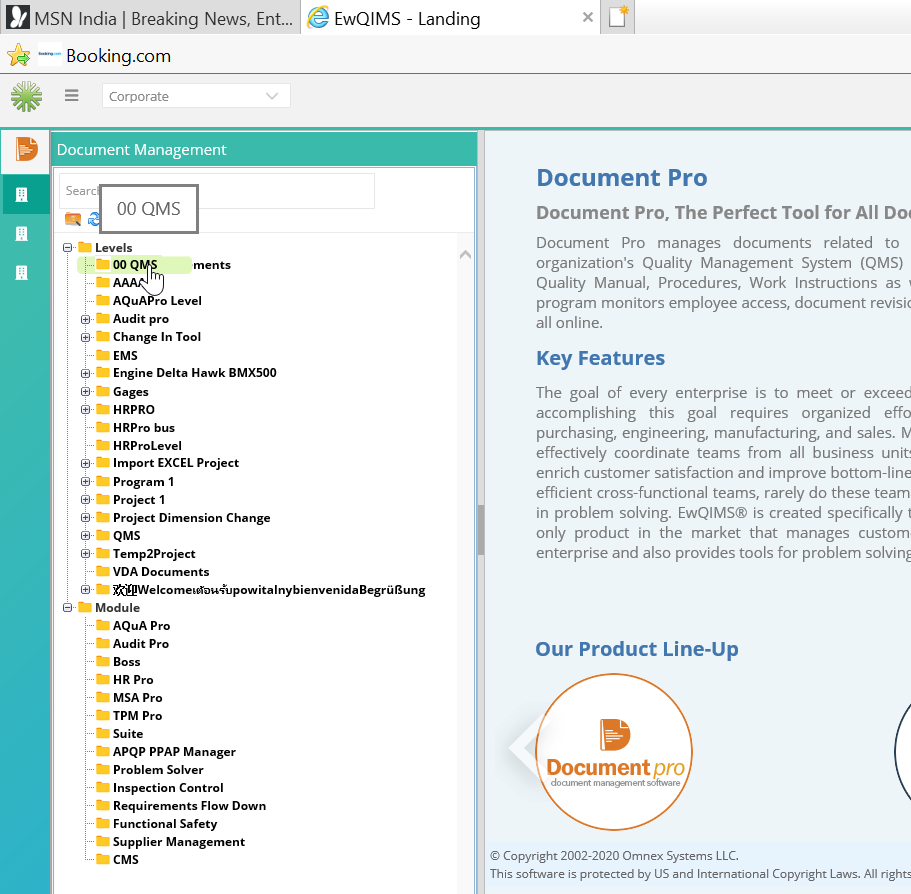The height and width of the screenshot is (894, 911).
Task: Expand the Temp2Project folder
Action: [x=85, y=554]
